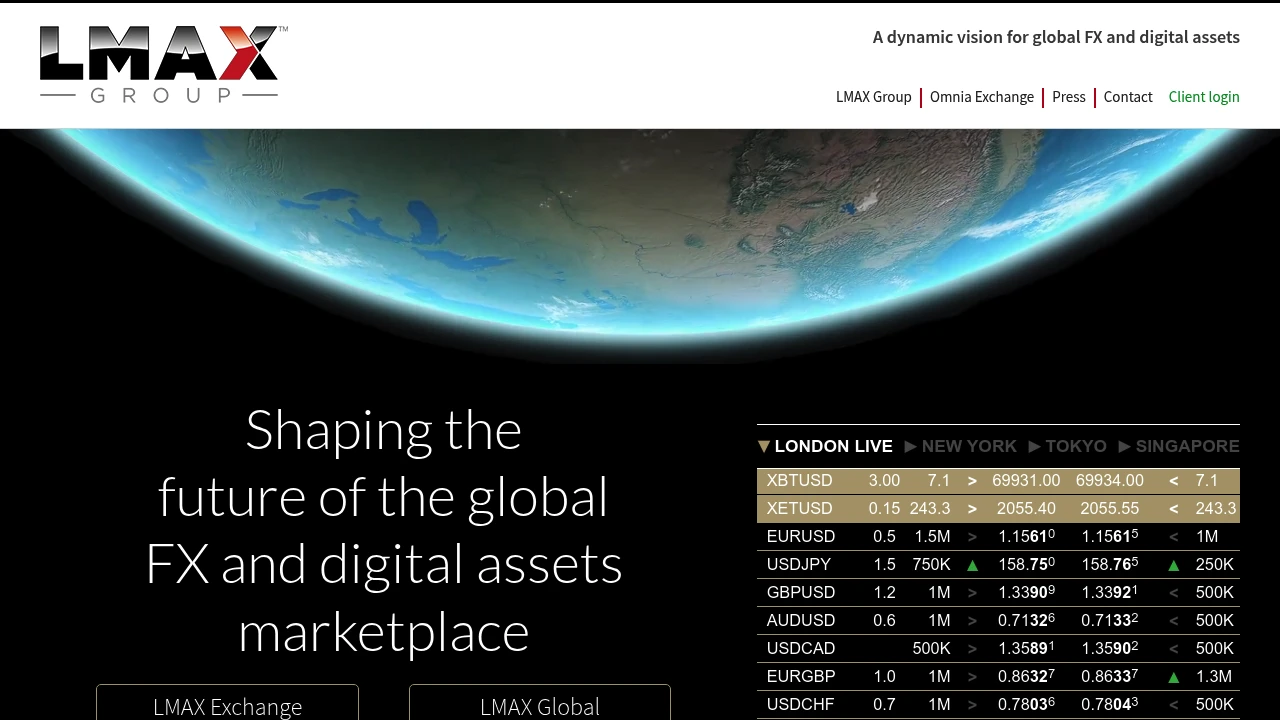The width and height of the screenshot is (1280, 720).
Task: Click the GBPUSD instrument label
Action: tap(800, 593)
